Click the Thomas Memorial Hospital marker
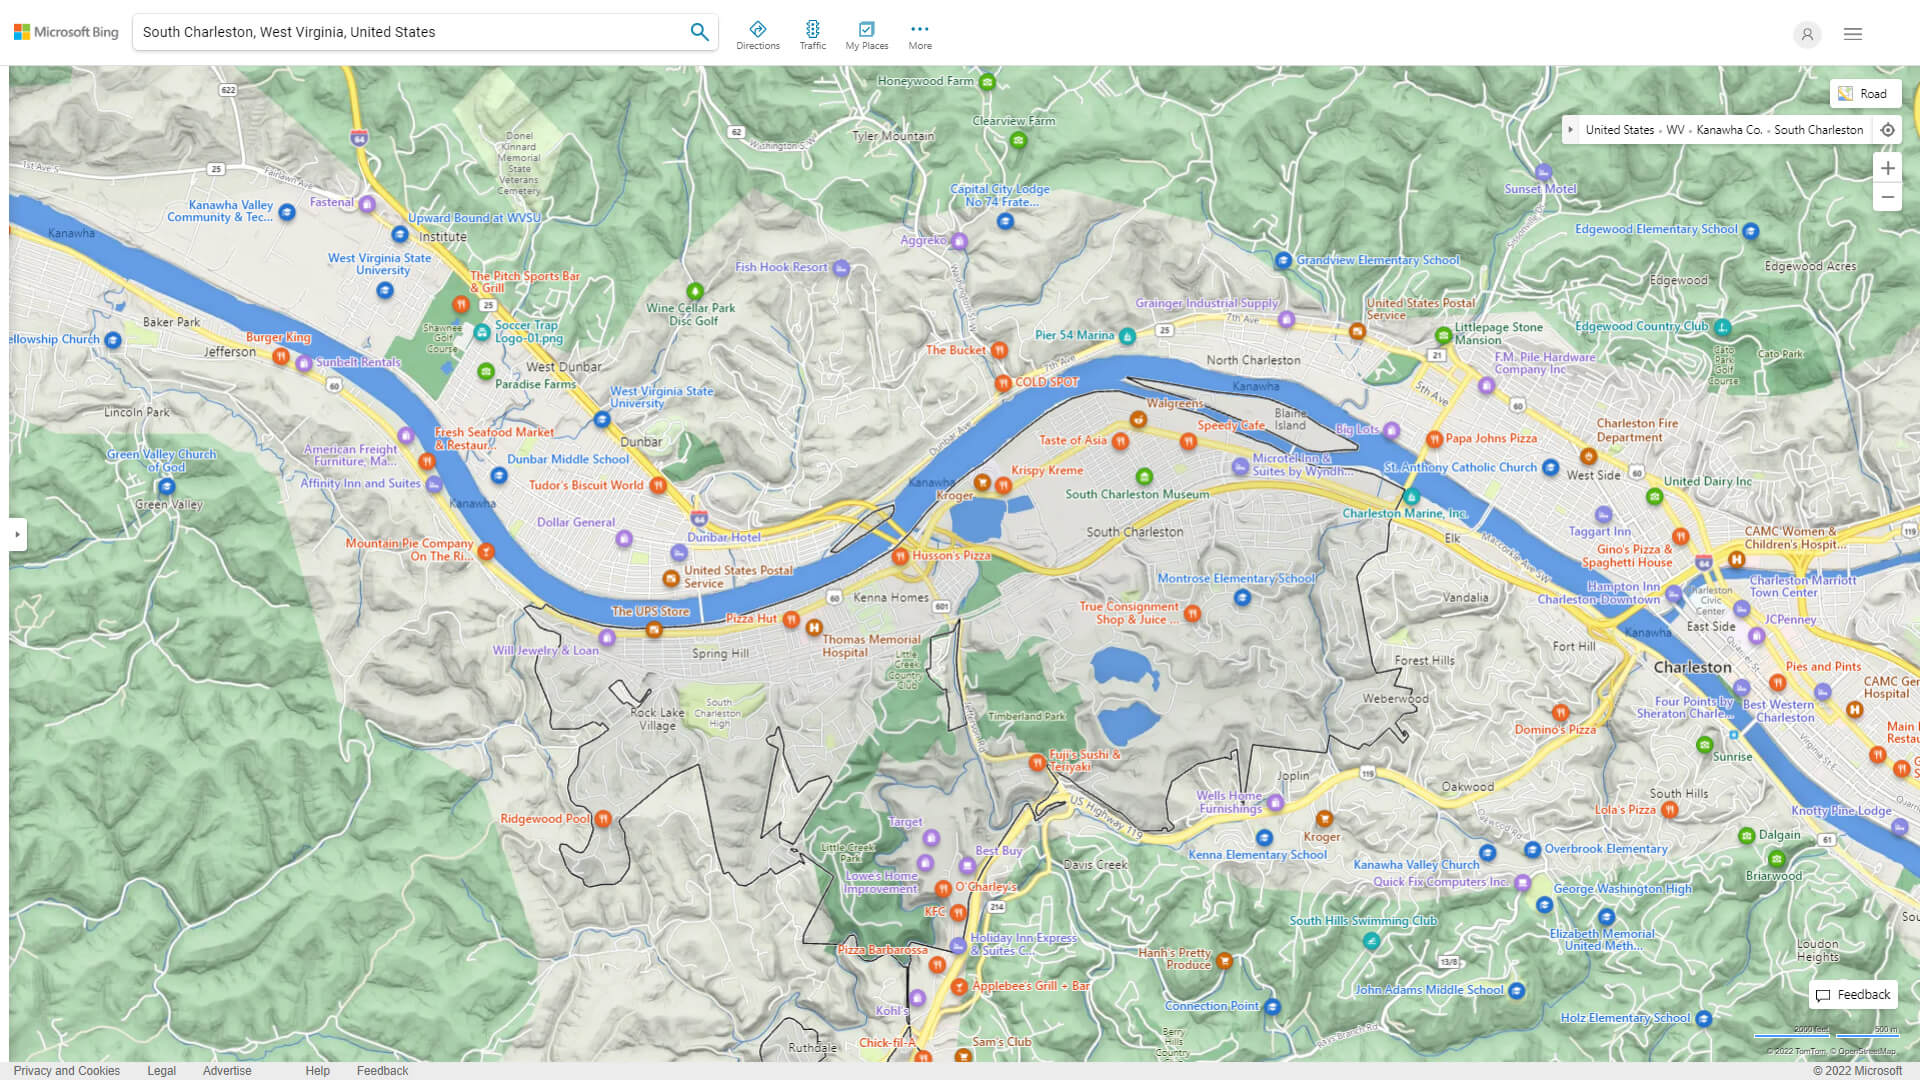 click(x=814, y=628)
